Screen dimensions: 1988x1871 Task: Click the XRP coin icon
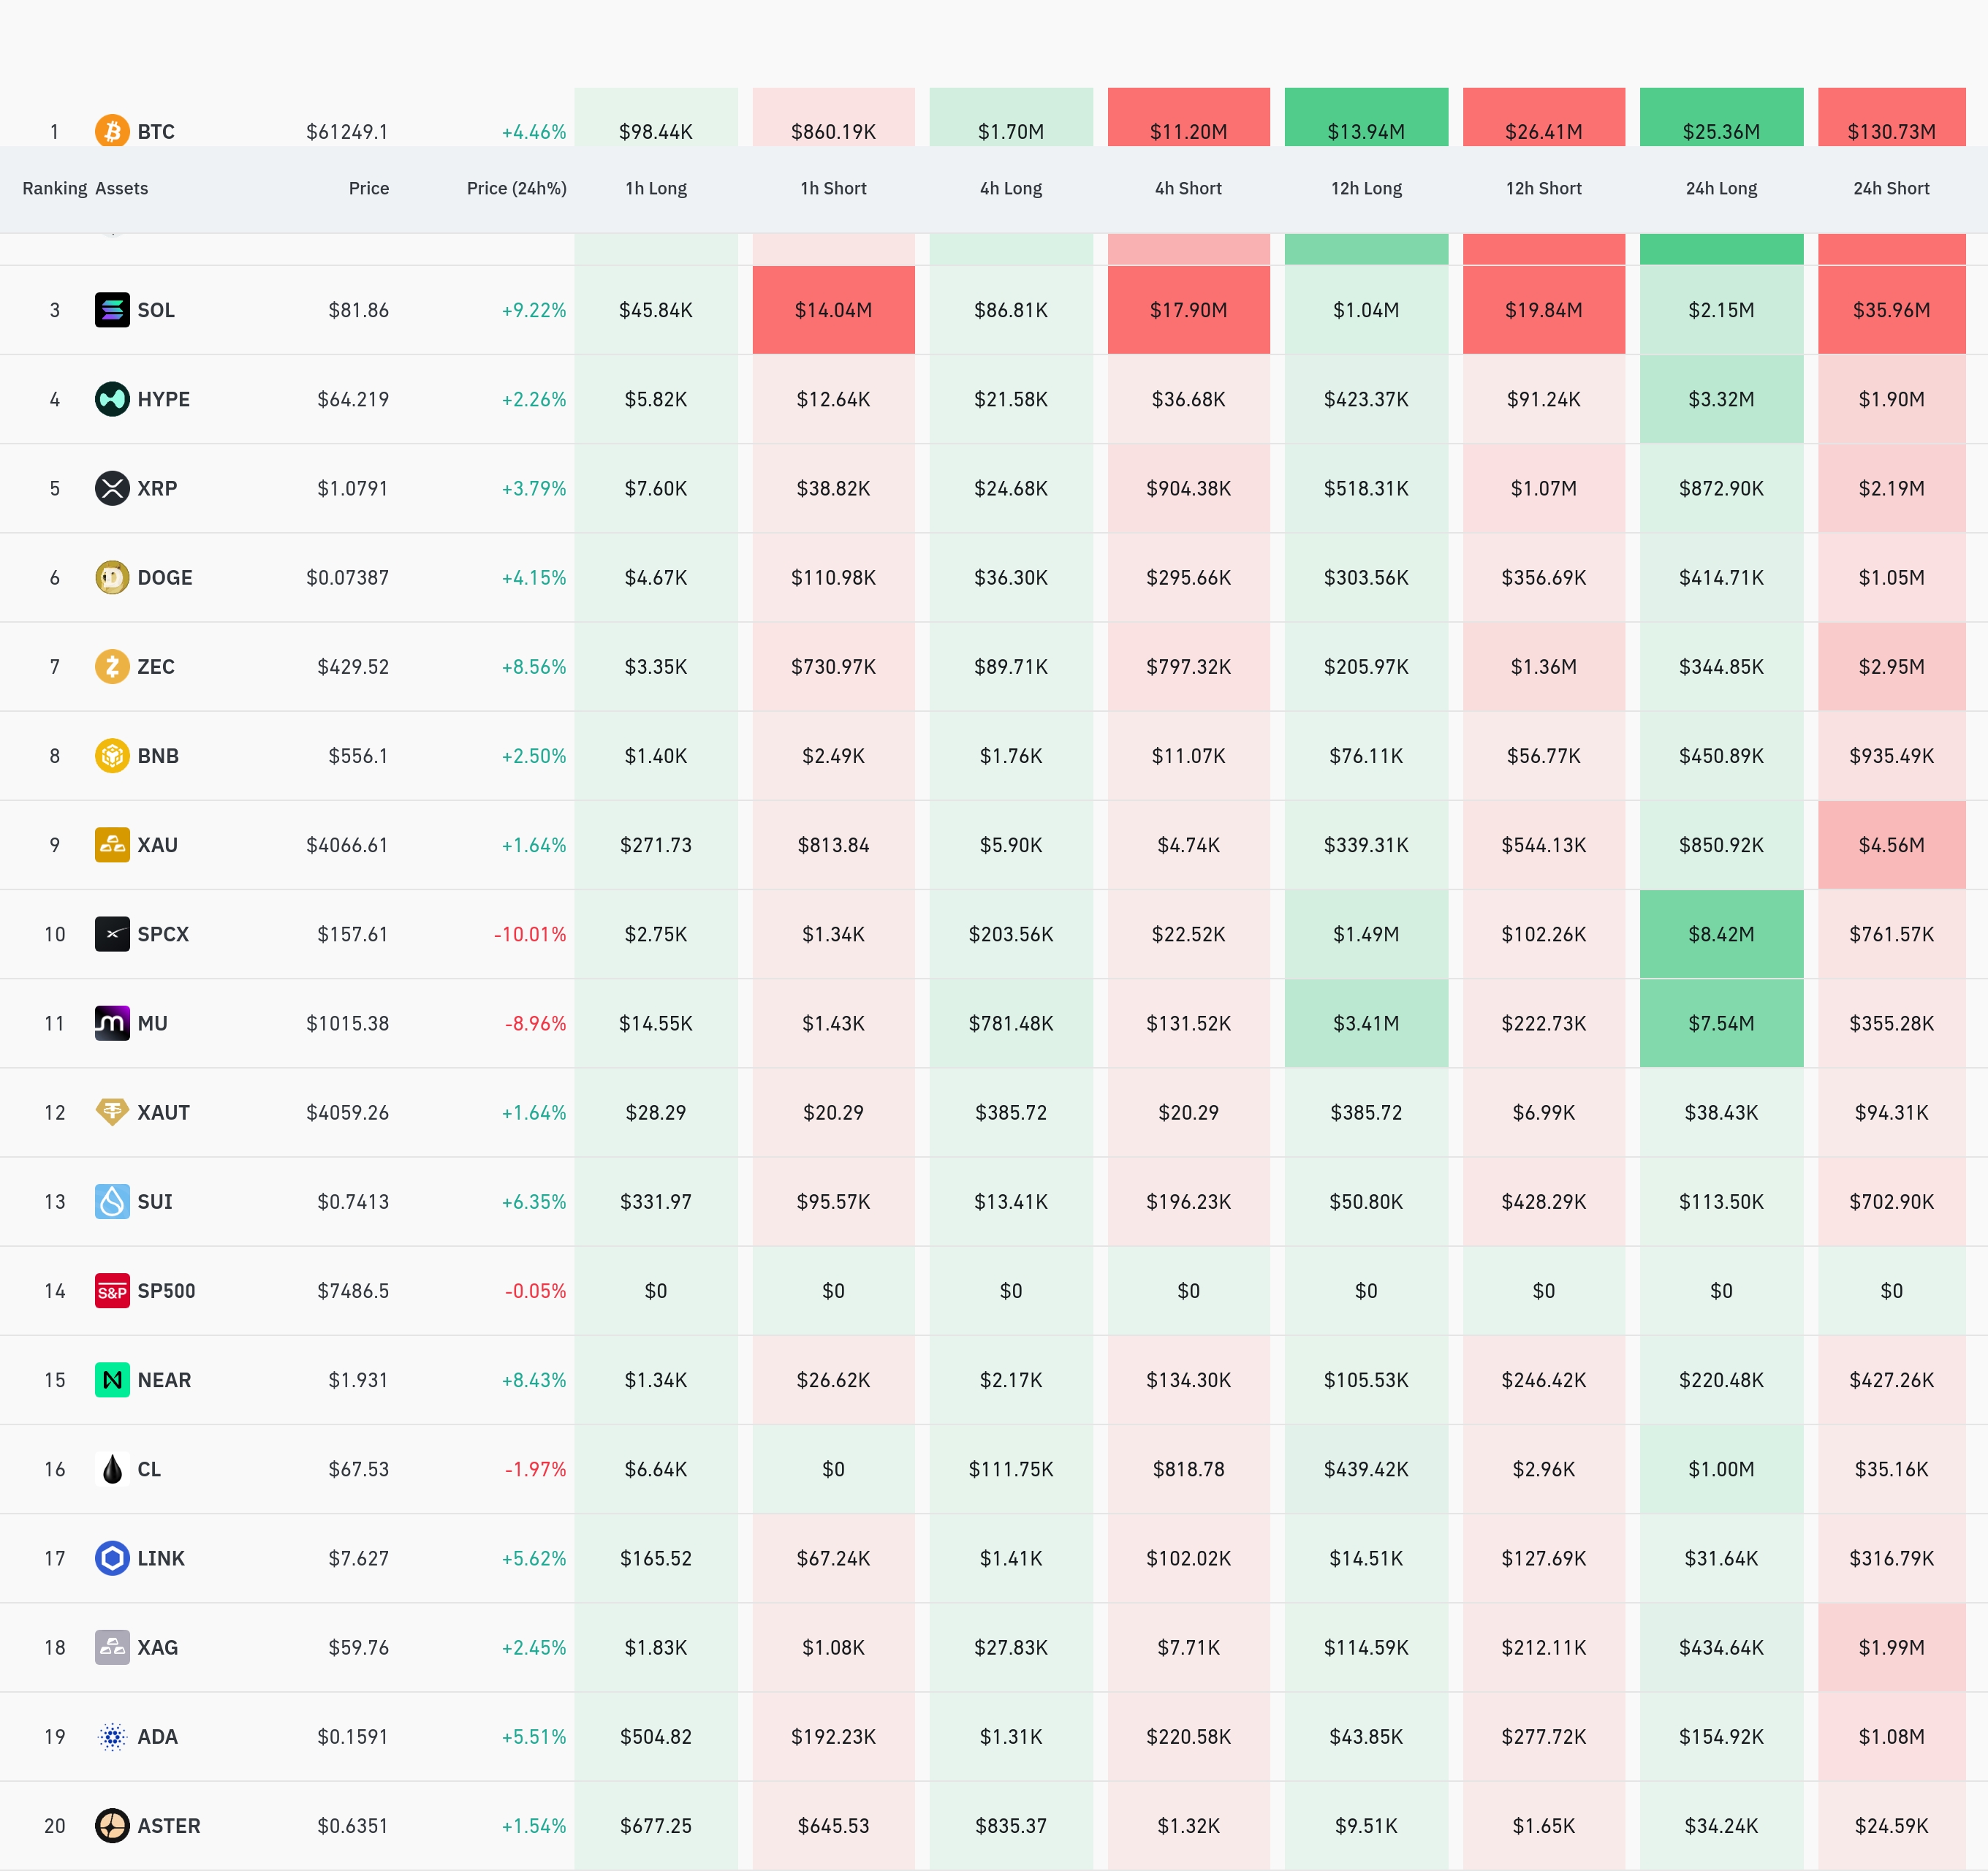pyautogui.click(x=112, y=488)
